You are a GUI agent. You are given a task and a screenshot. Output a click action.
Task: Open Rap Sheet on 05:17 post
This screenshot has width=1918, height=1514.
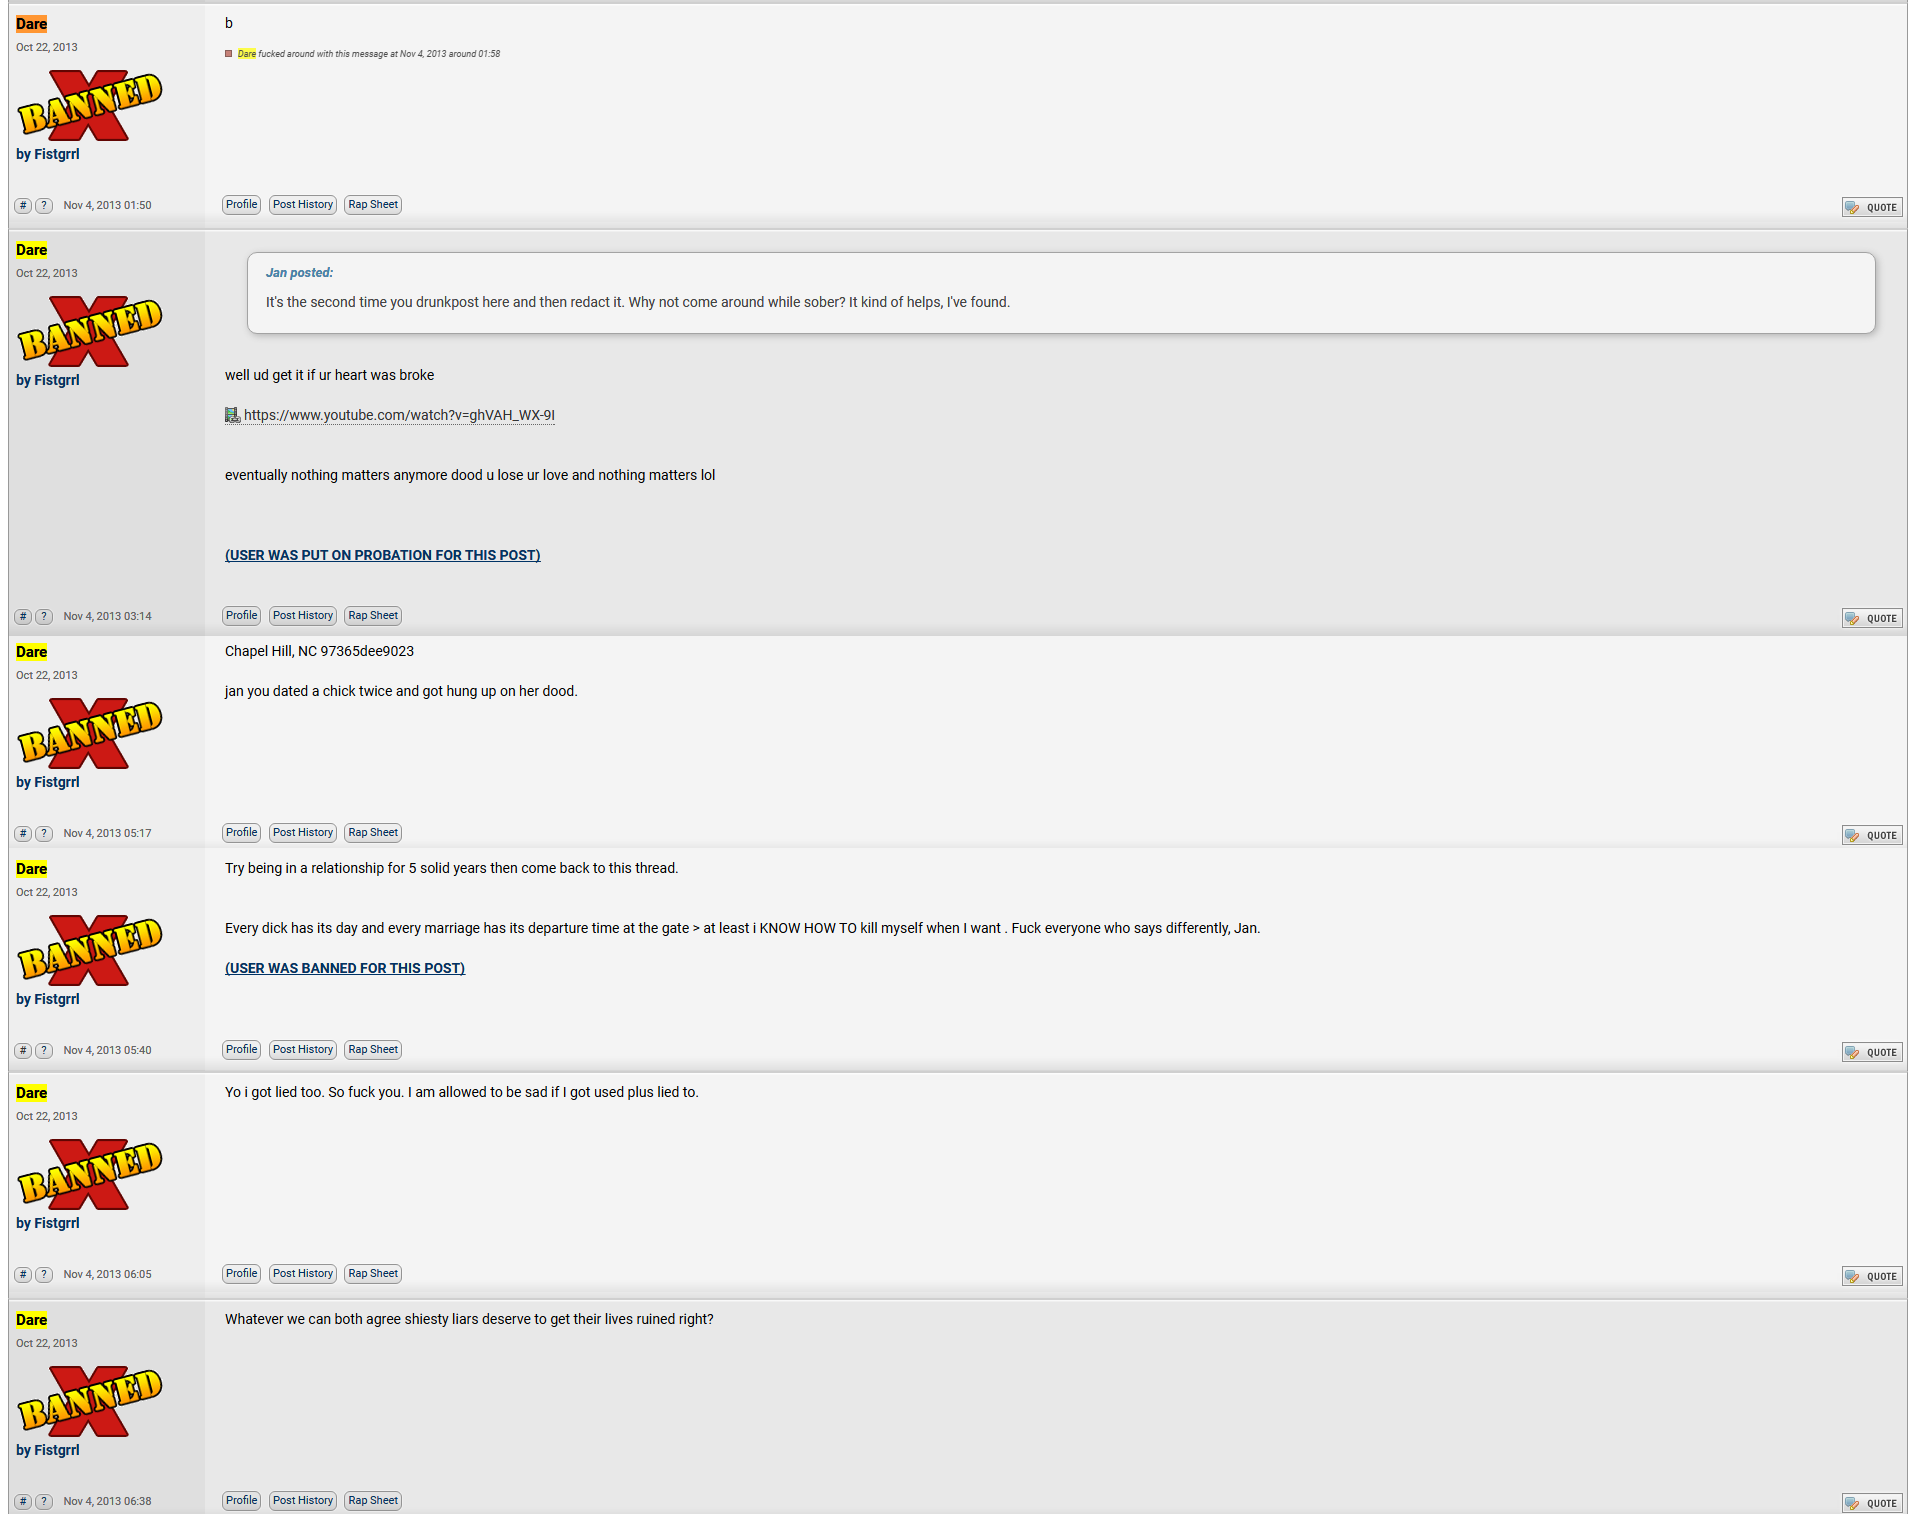[373, 833]
